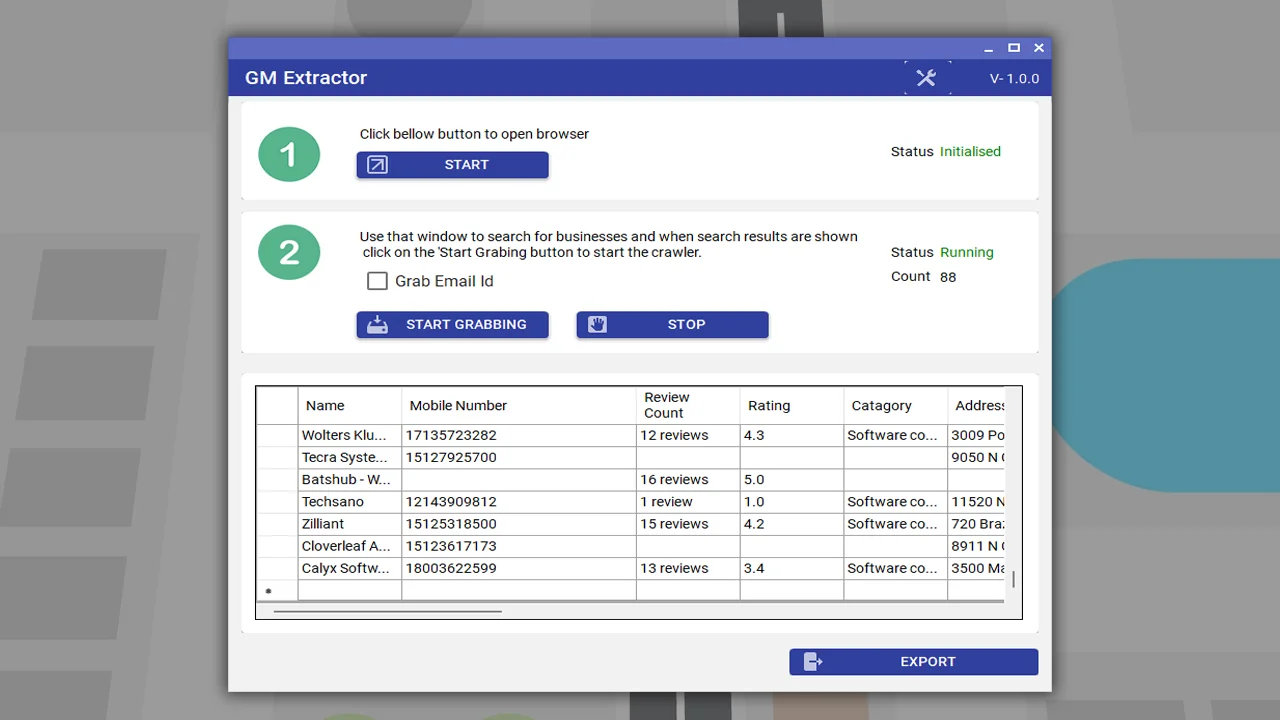Minimize the GM Extractor window
This screenshot has height=720, width=1280.
(988, 48)
